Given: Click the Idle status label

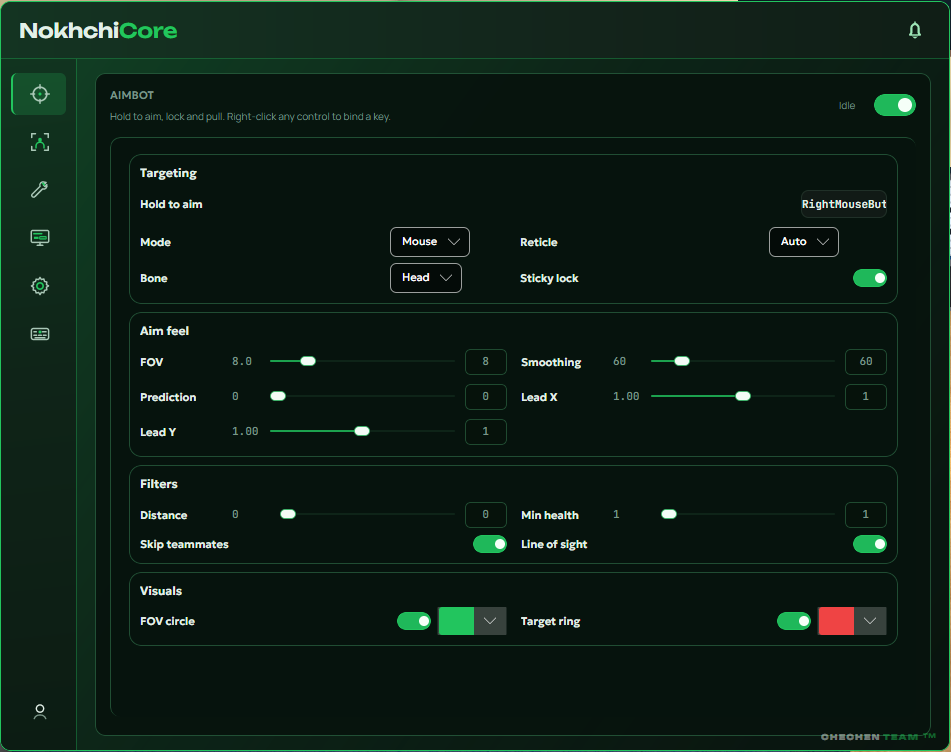Looking at the screenshot, I should pos(847,106).
